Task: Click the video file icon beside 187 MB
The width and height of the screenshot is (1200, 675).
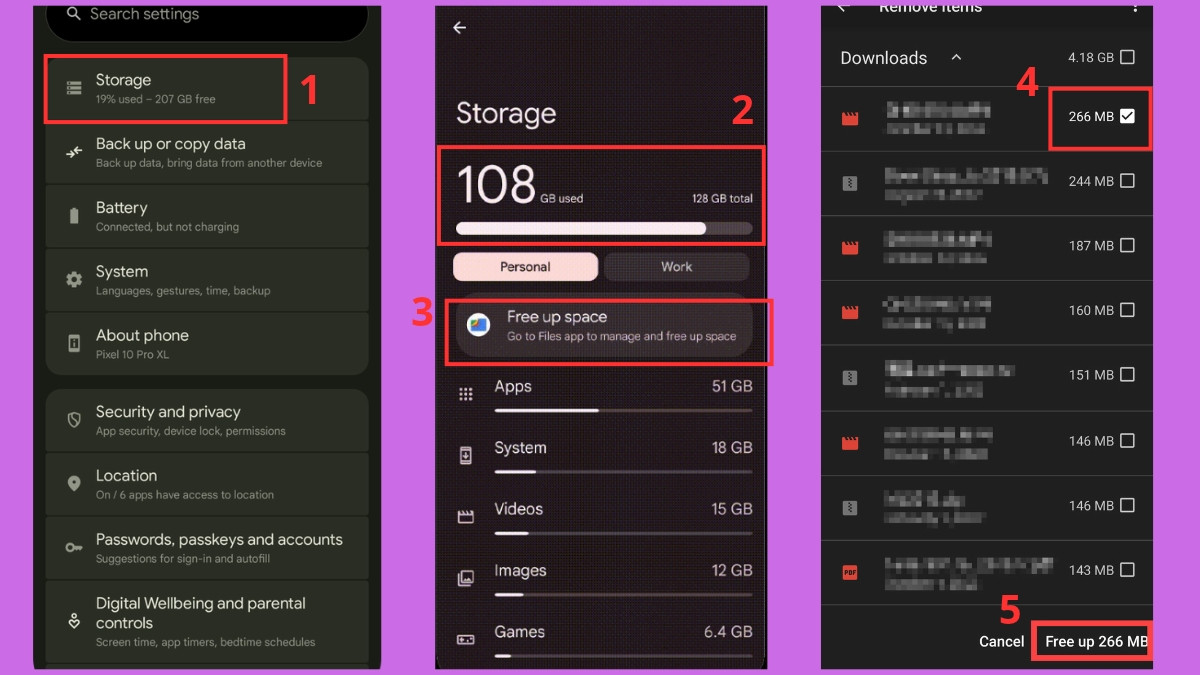Action: click(x=850, y=246)
